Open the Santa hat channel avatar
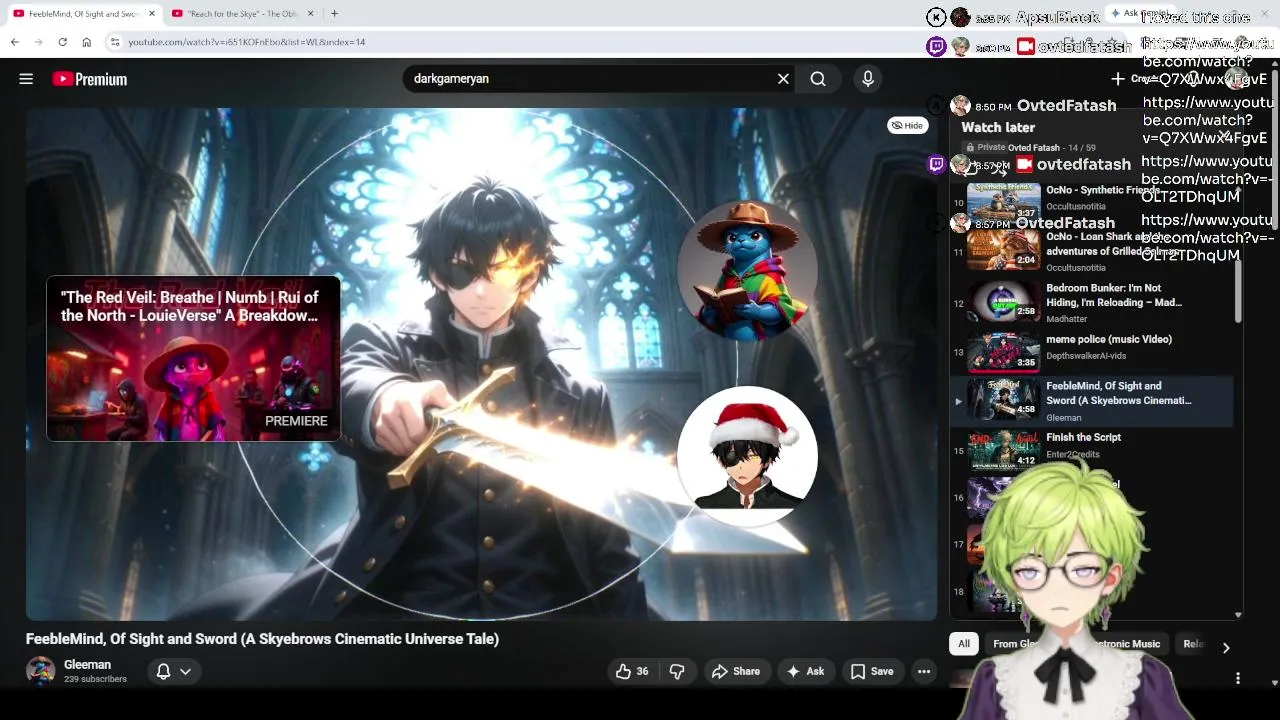 pyautogui.click(x=747, y=456)
